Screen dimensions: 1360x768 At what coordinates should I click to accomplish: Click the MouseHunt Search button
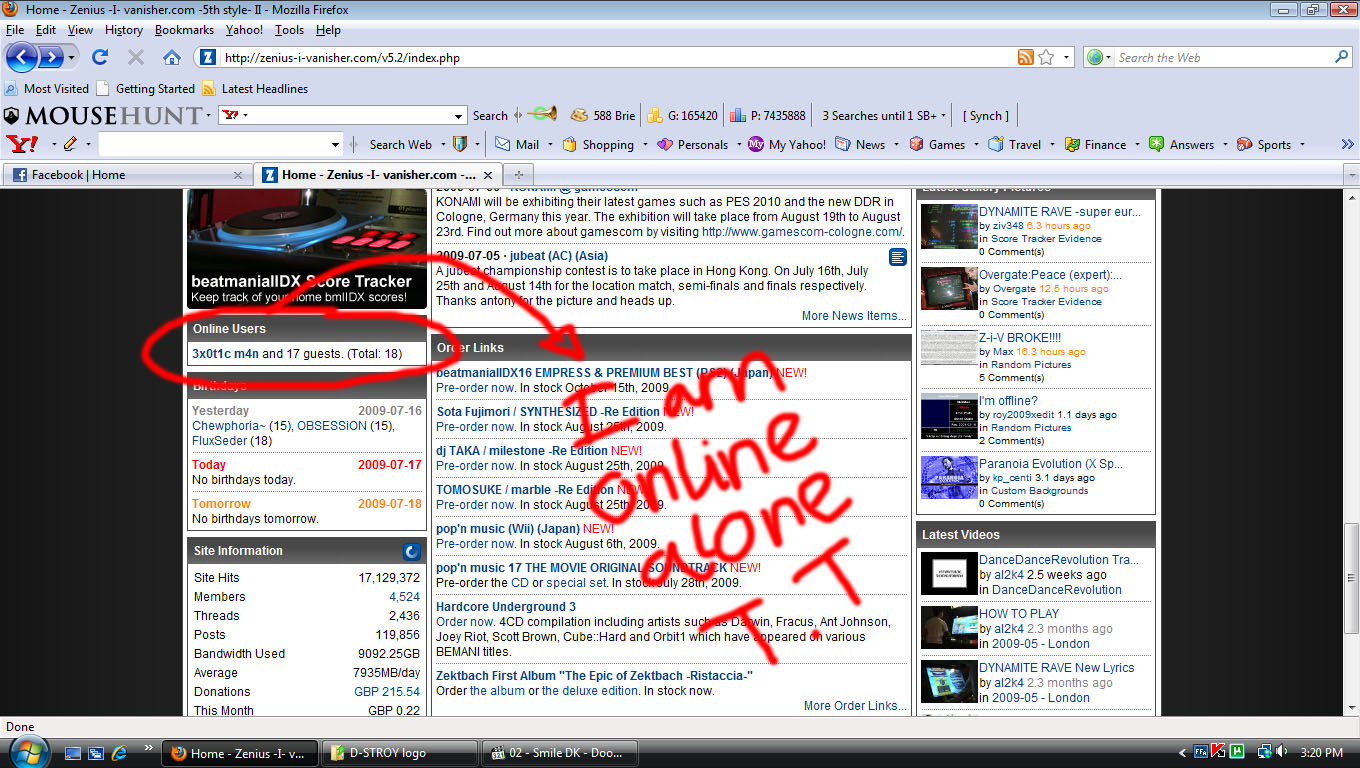(490, 116)
